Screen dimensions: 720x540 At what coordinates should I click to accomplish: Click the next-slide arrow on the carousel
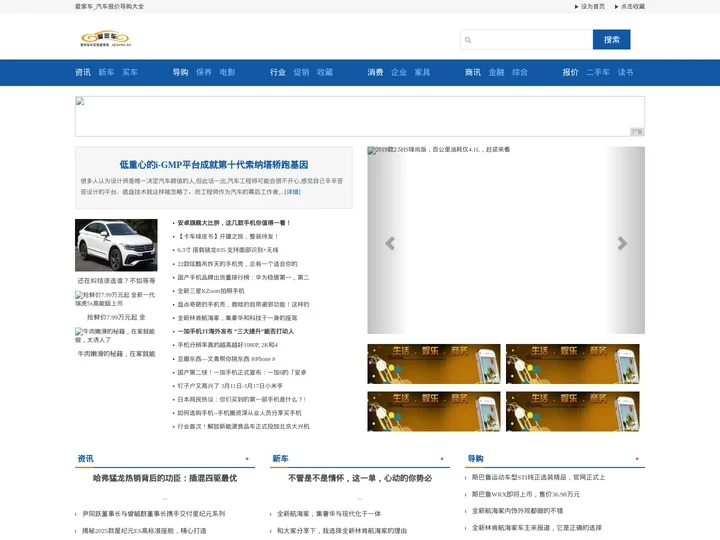[622, 243]
